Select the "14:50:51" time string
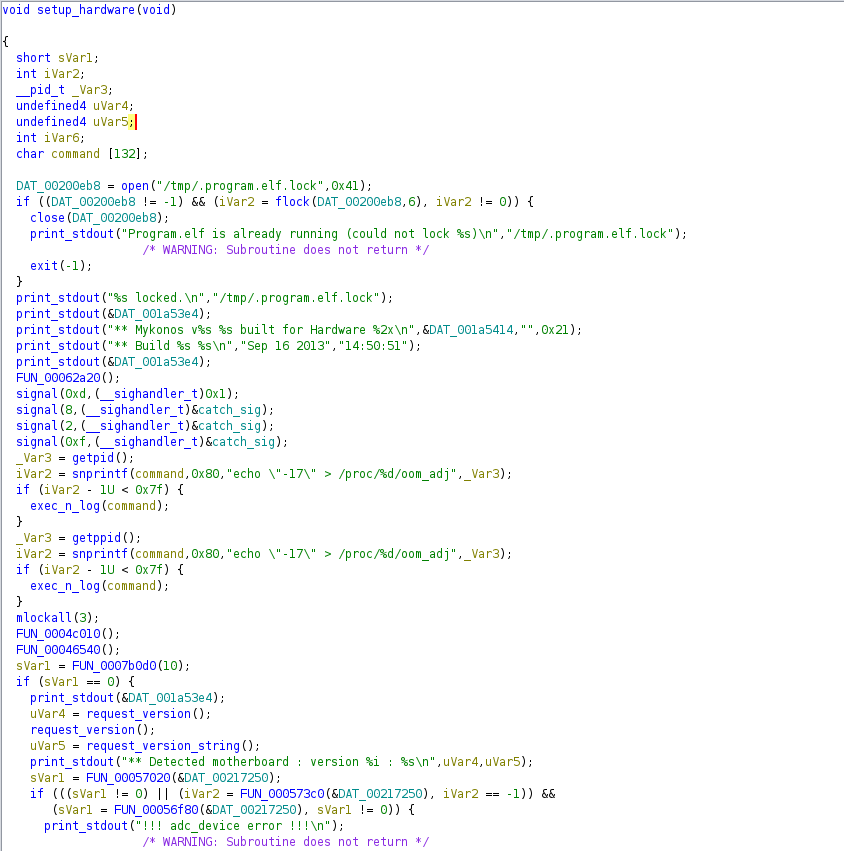Viewport: 844px width, 851px height. click(373, 346)
